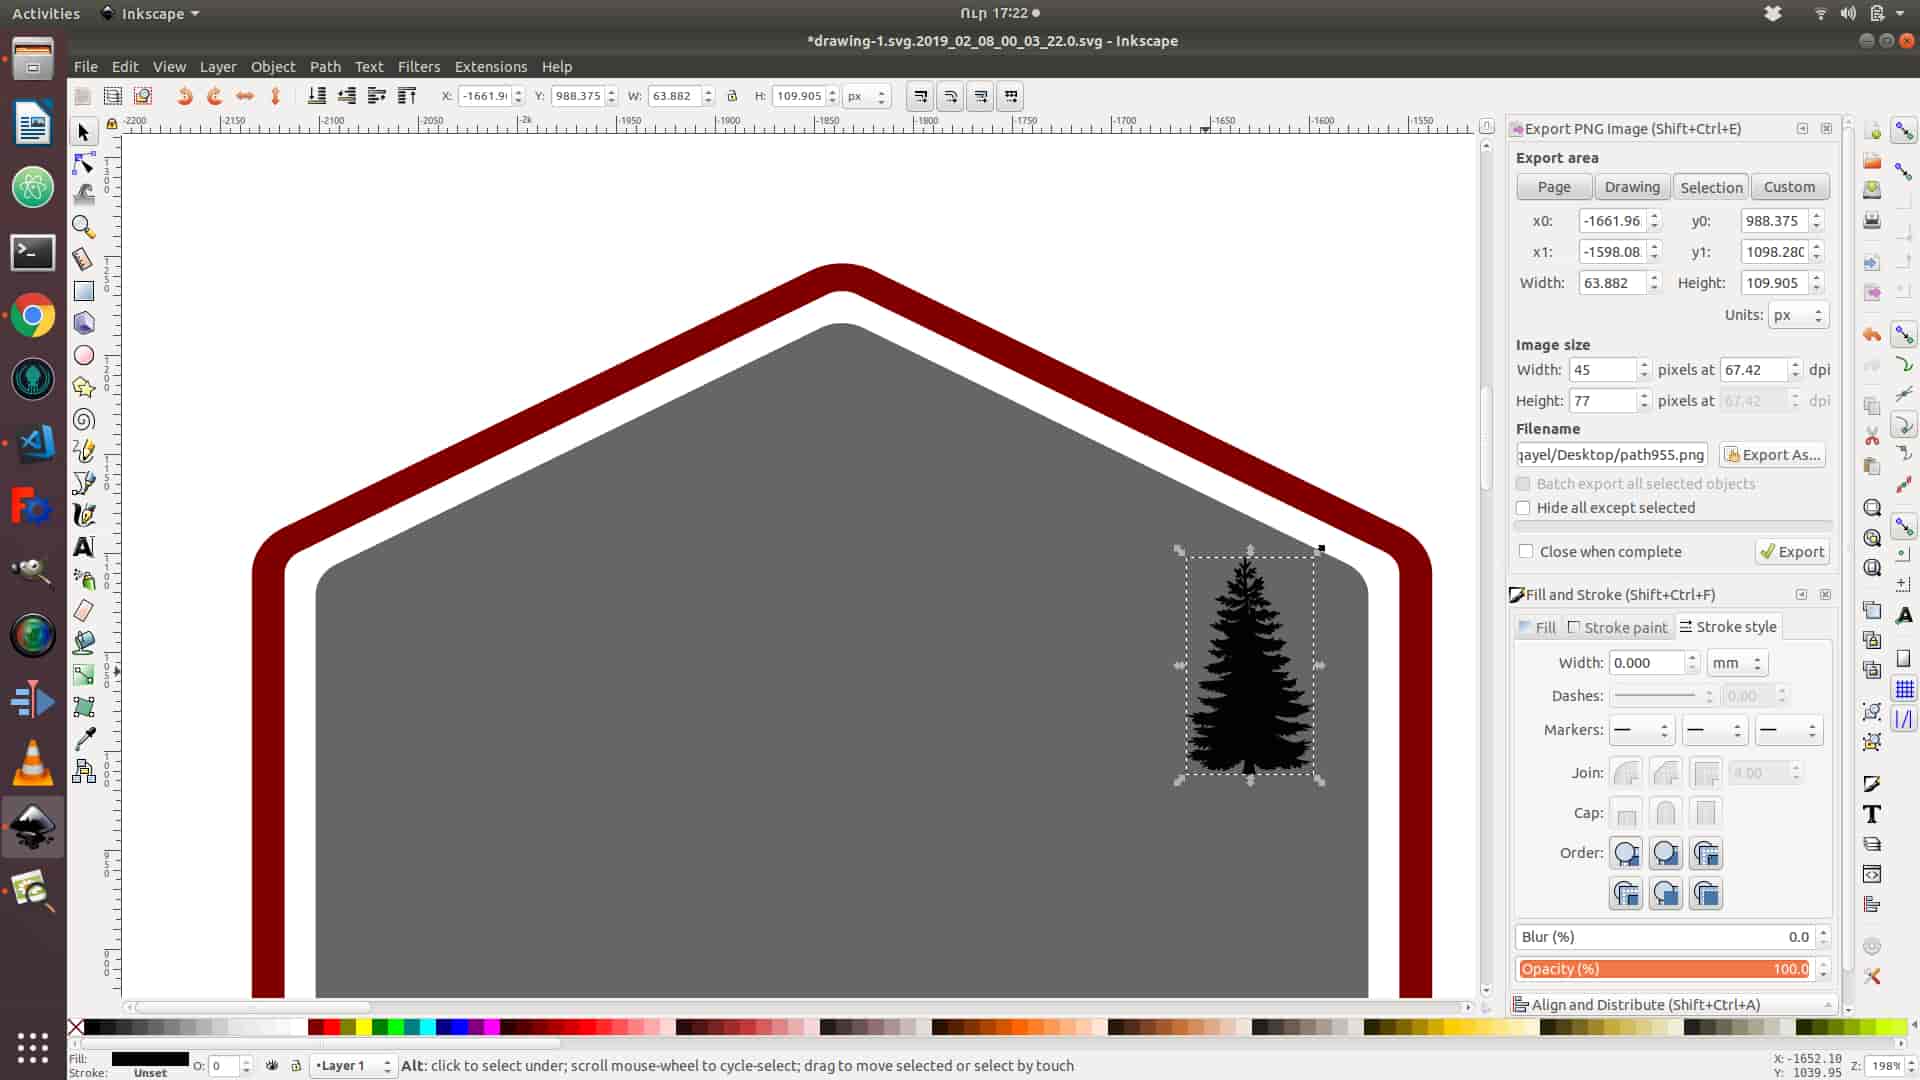The width and height of the screenshot is (1920, 1080).
Task: Open the stroke width mm unit dropdown
Action: point(1737,663)
